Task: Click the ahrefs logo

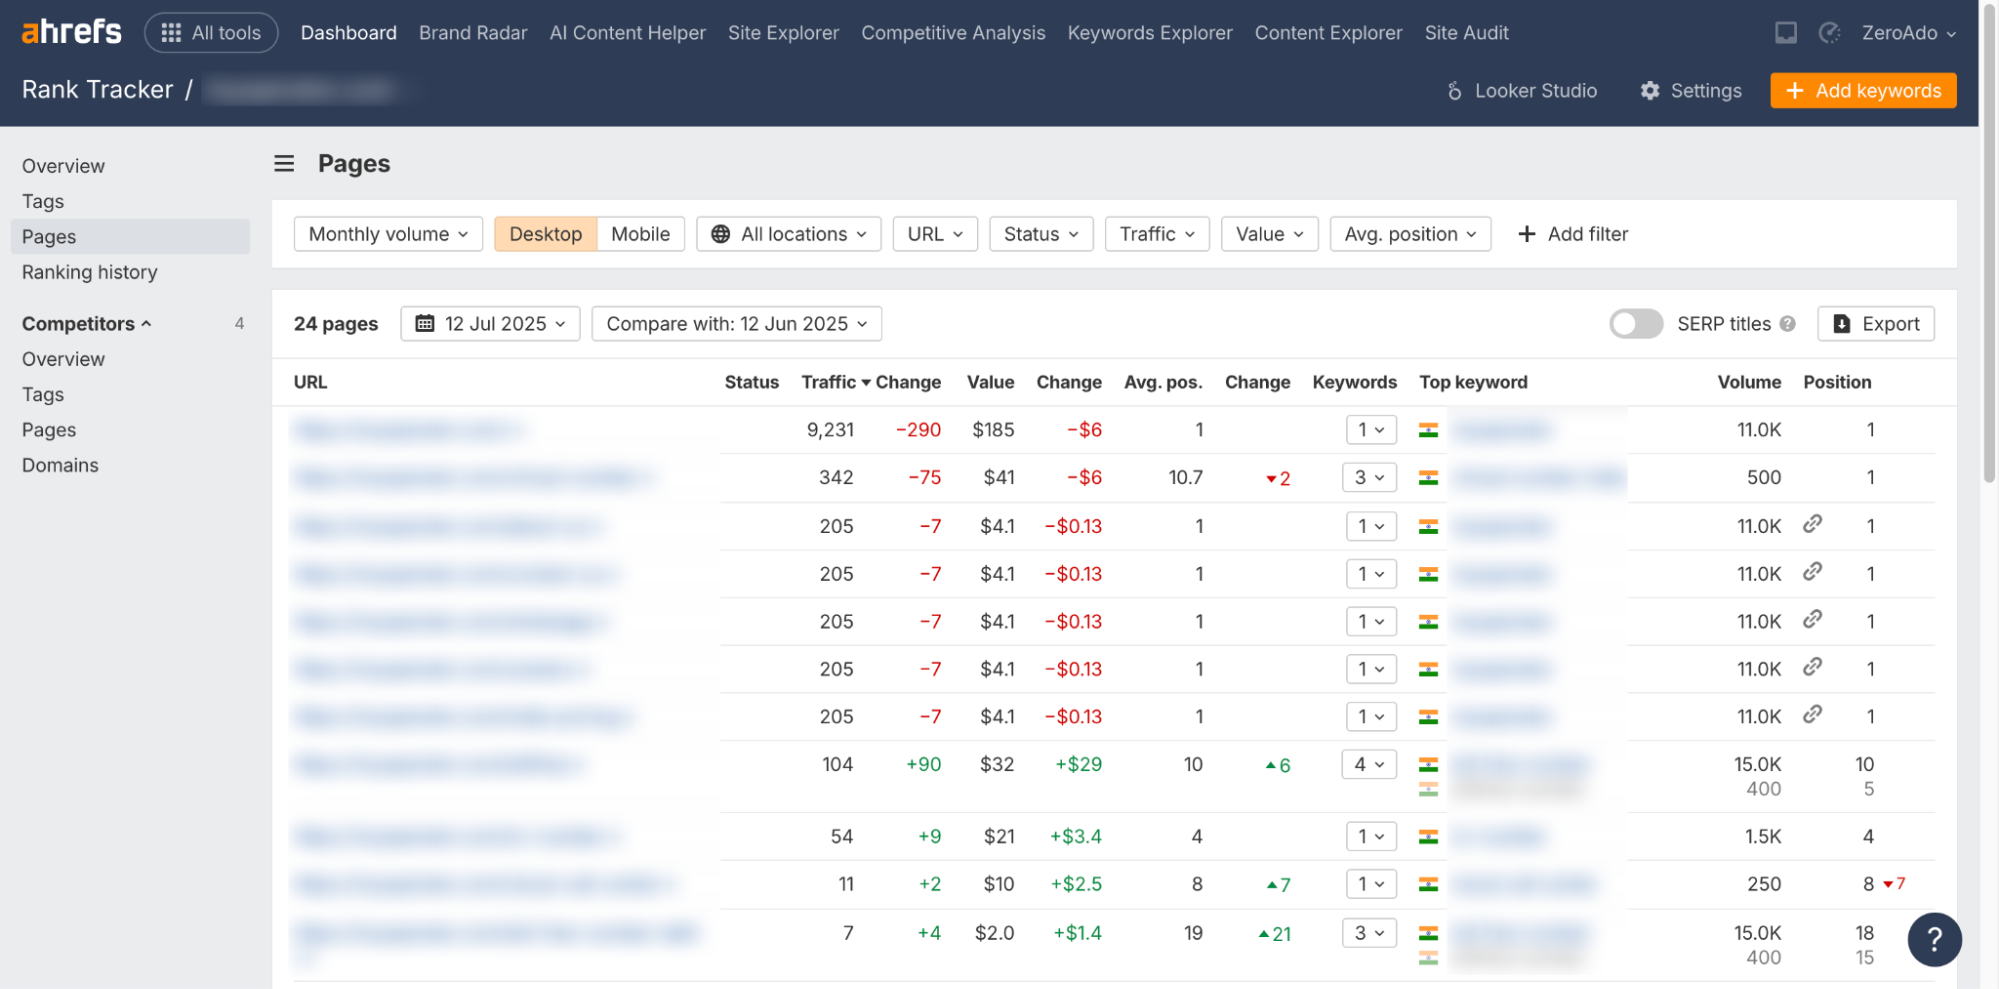Action: [71, 32]
